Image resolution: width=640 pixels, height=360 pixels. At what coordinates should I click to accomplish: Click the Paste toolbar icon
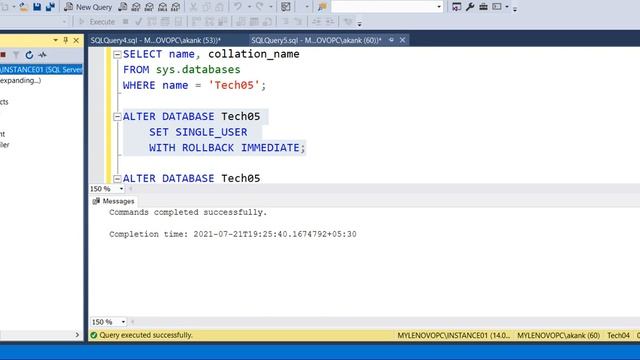(219, 7)
